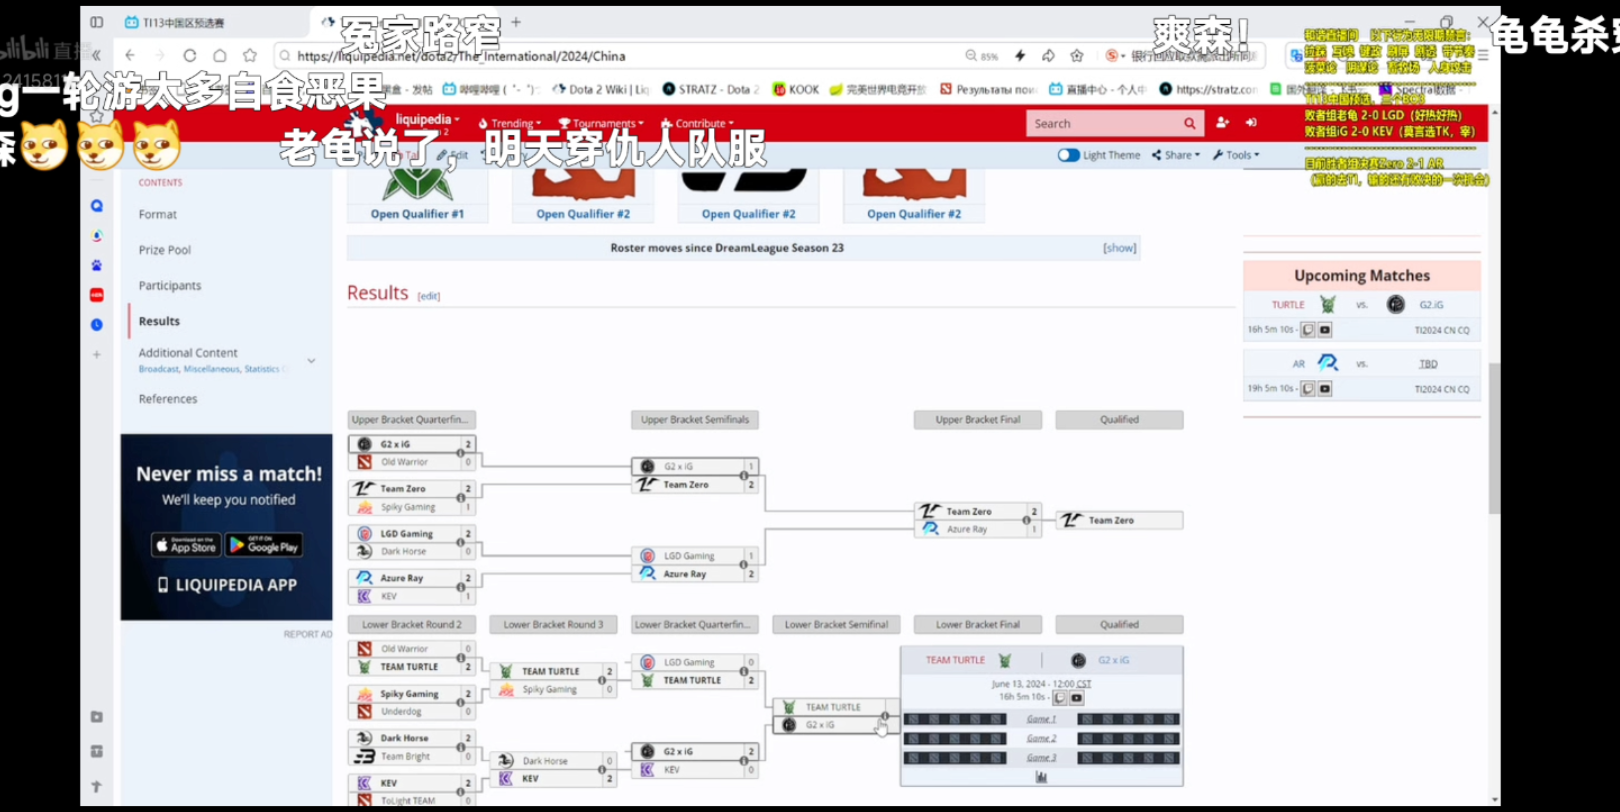
Task: Expand Additional Content in contents sidebar
Action: point(311,360)
